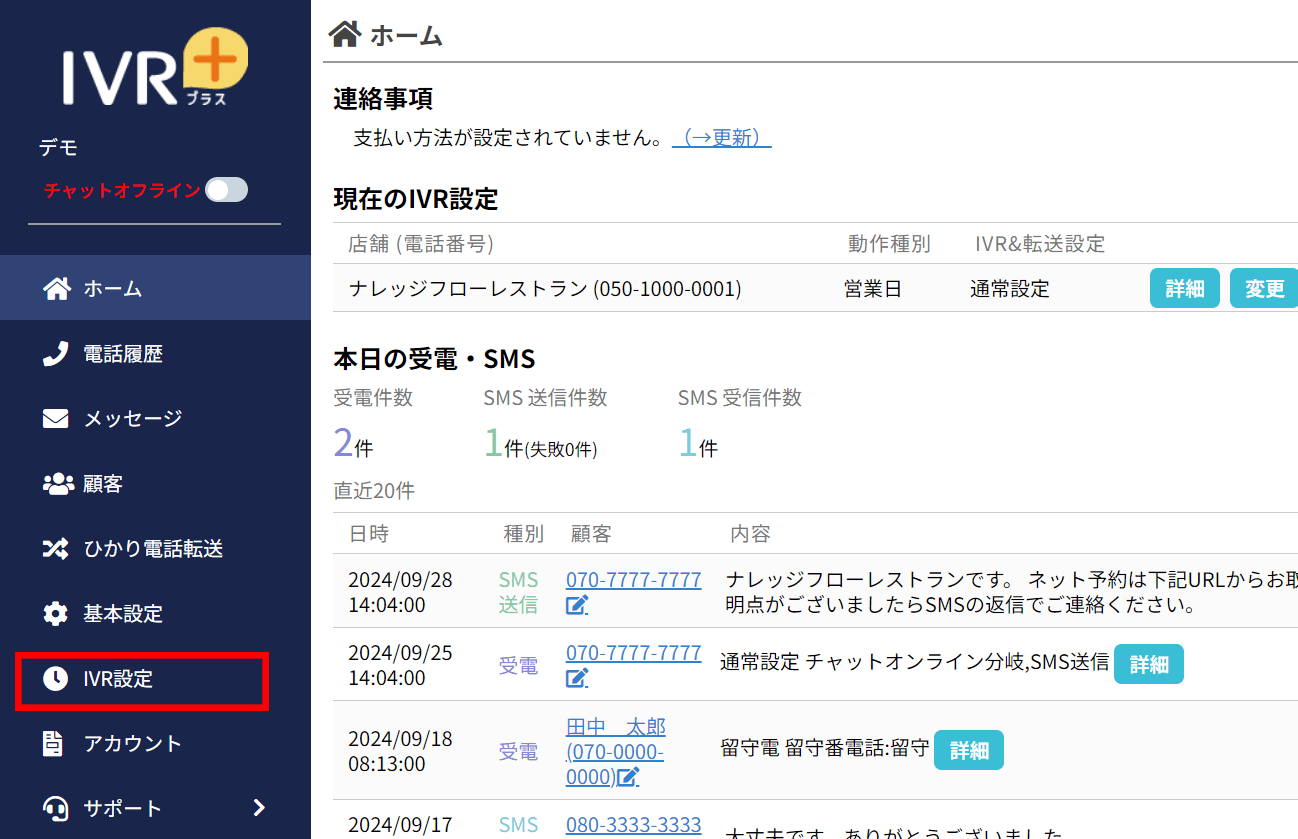The height and width of the screenshot is (839, 1298).
Task: Open the 電話履歴 menu item
Action: [155, 353]
